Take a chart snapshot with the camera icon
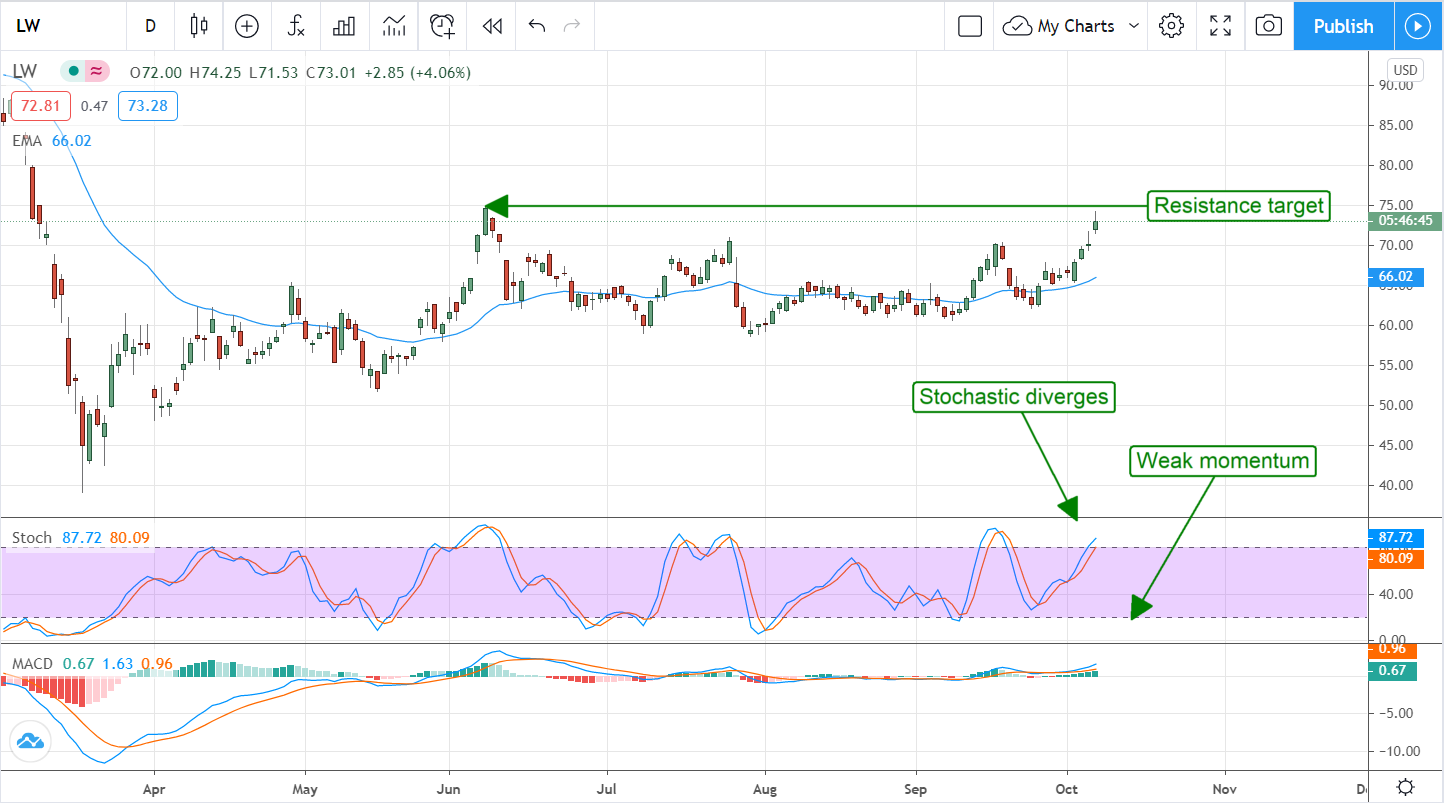1444x803 pixels. 1268,26
